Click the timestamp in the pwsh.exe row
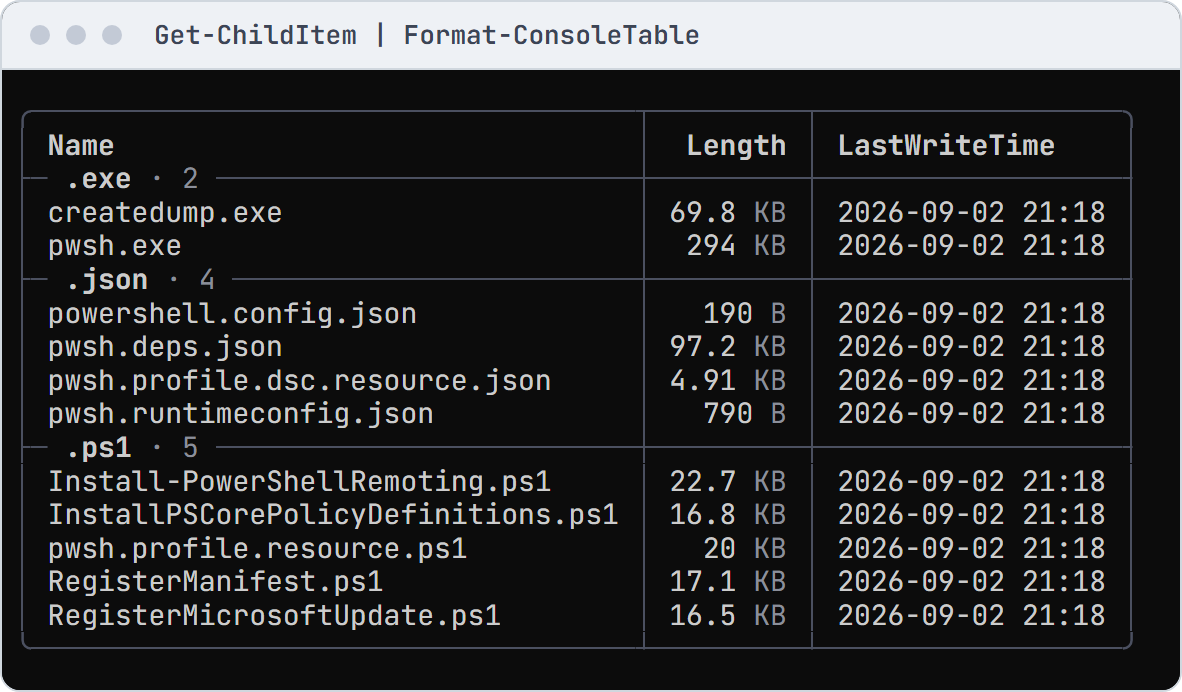This screenshot has width=1182, height=692. pos(972,246)
